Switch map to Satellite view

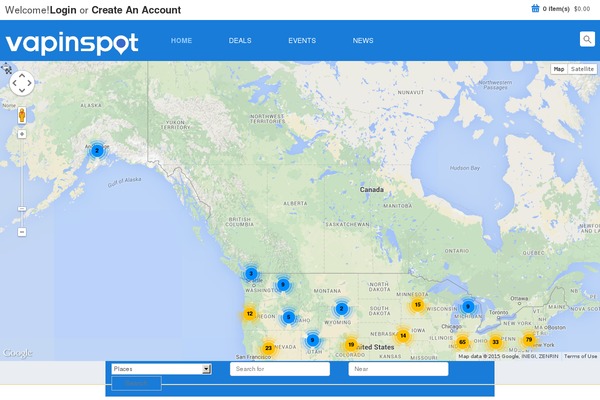(x=582, y=69)
